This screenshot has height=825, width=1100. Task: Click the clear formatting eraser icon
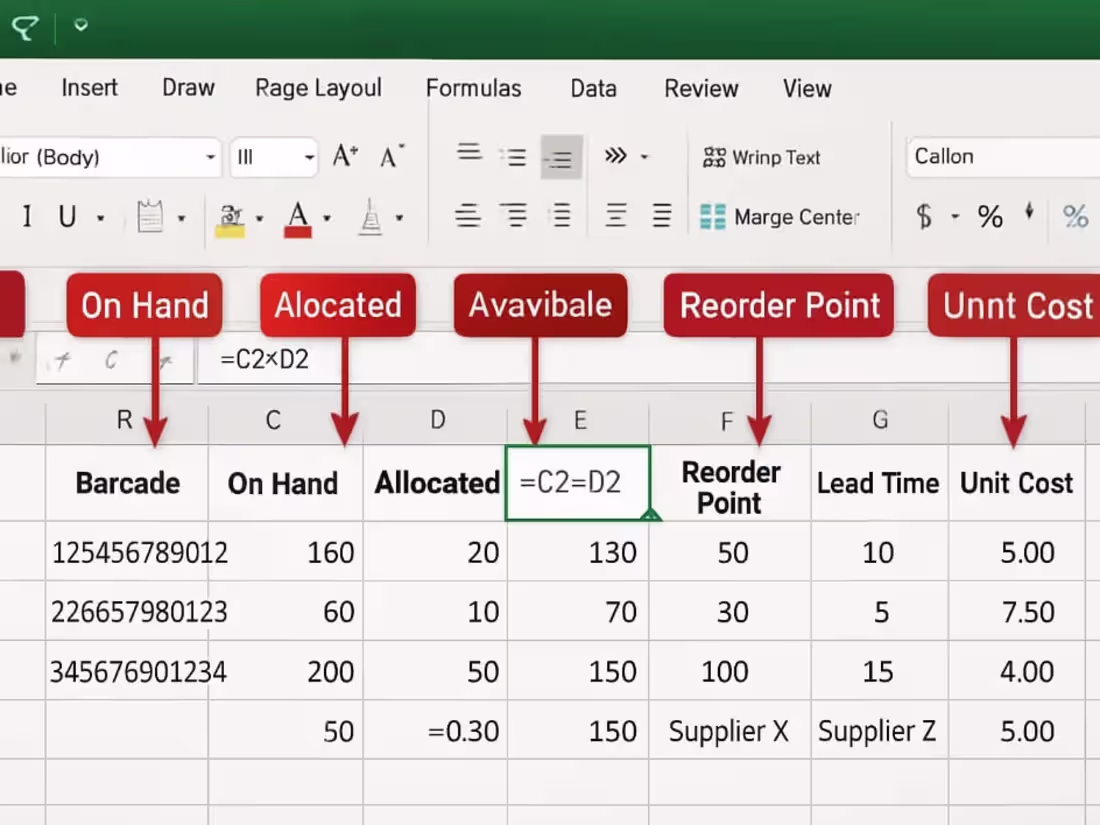[x=370, y=217]
